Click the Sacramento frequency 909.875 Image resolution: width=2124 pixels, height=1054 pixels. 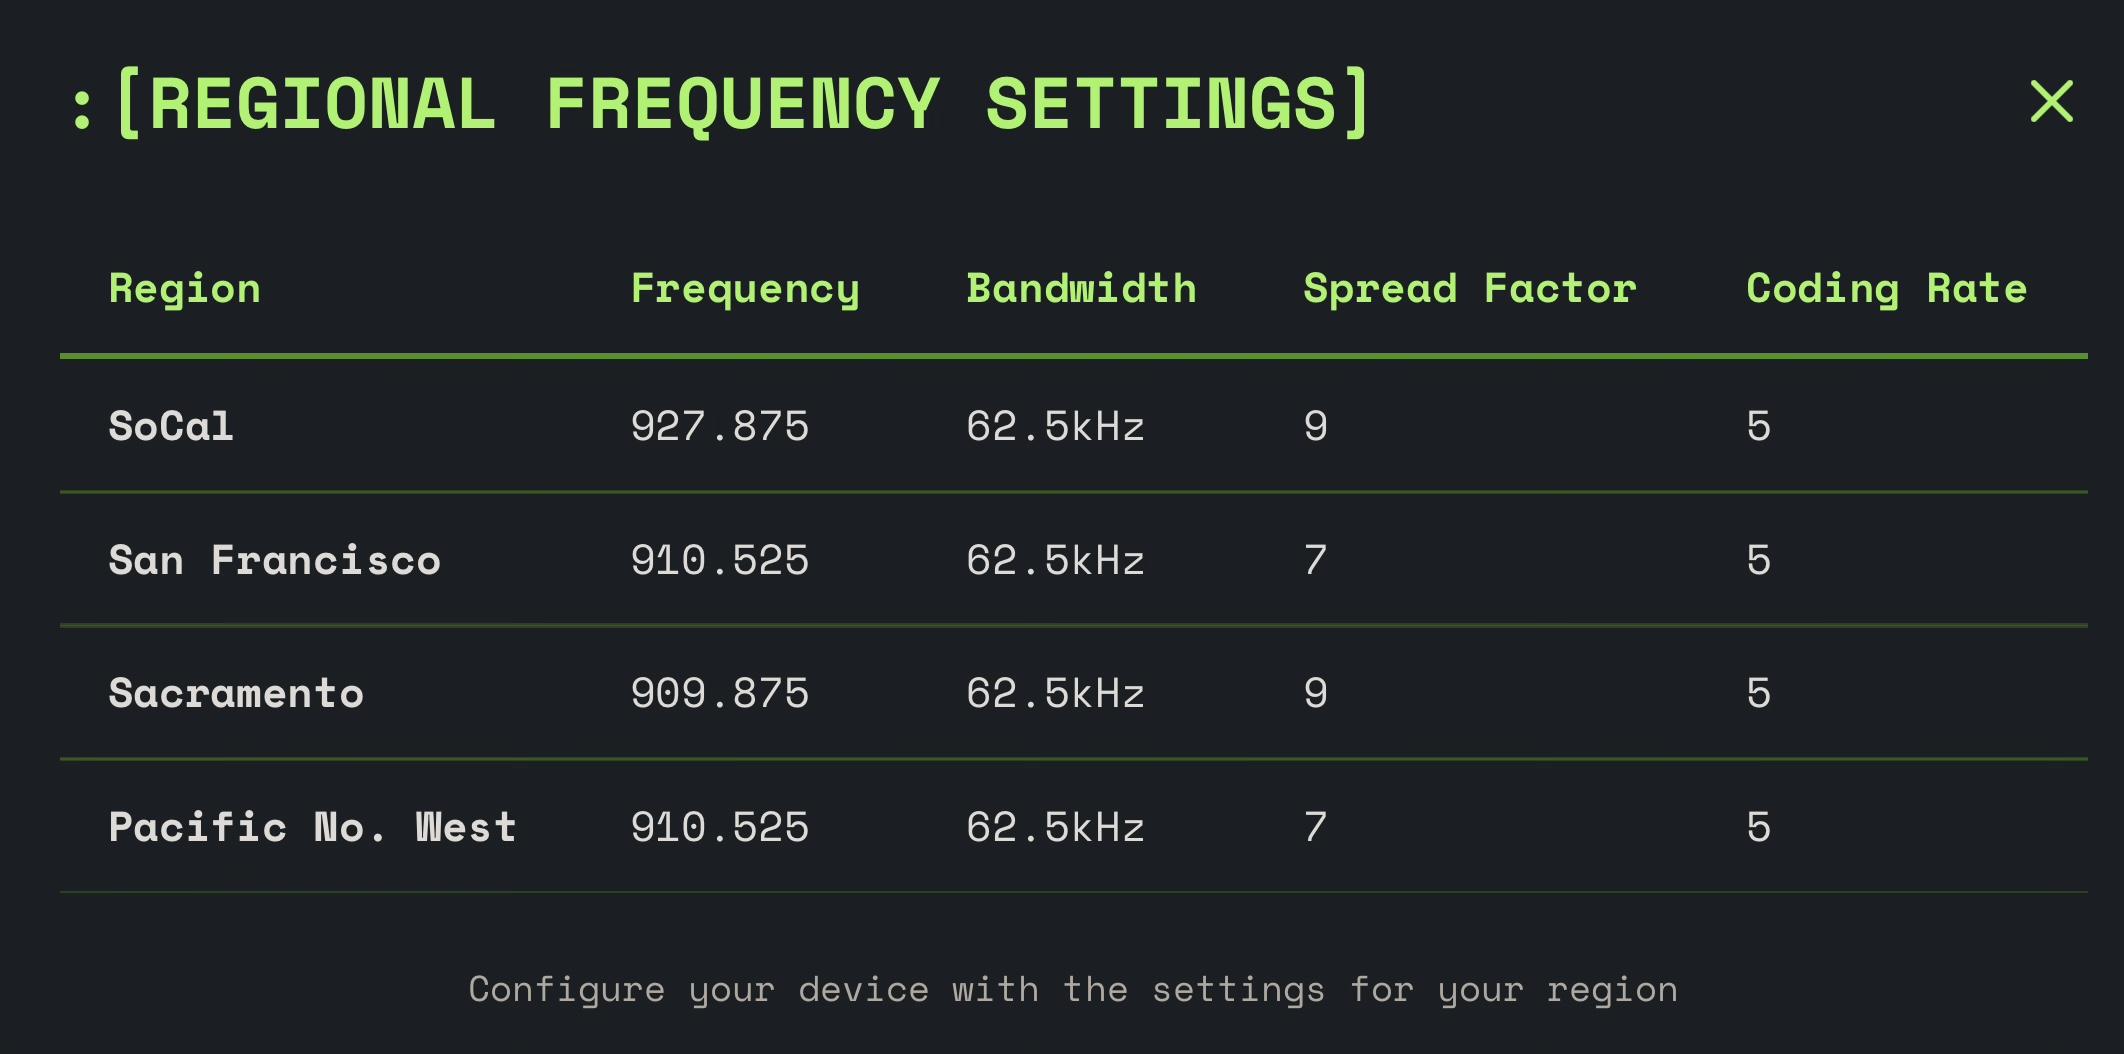[x=719, y=694]
